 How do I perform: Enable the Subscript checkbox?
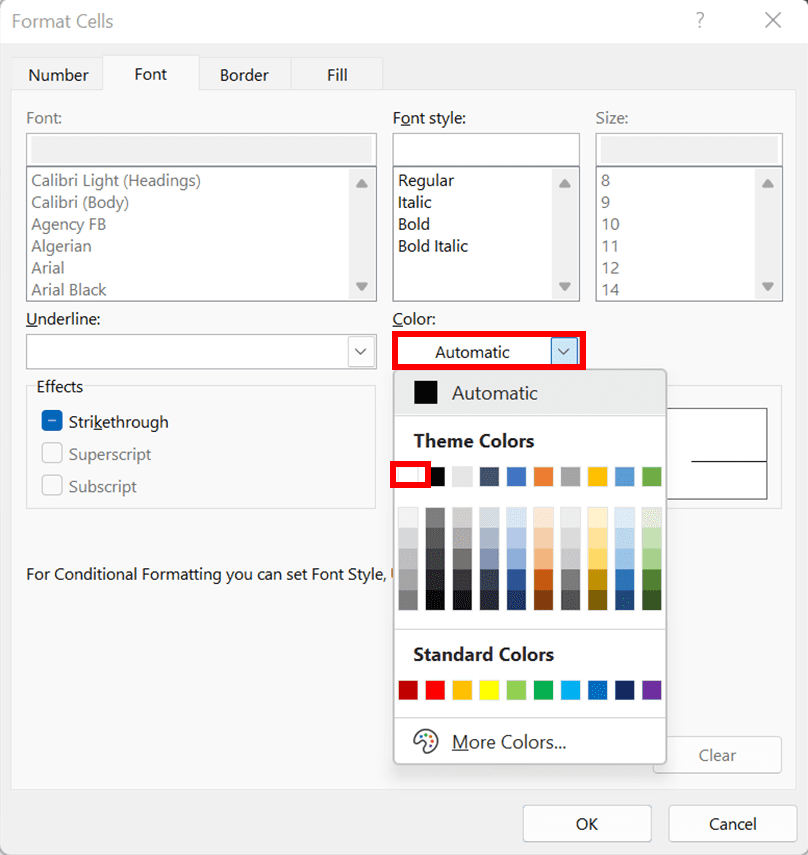point(52,485)
